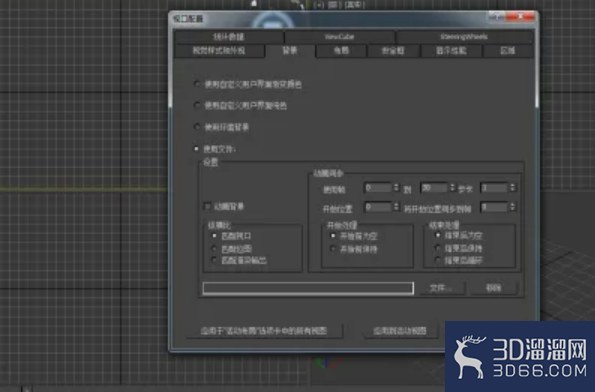Click the 开始位置 value field

coord(378,207)
